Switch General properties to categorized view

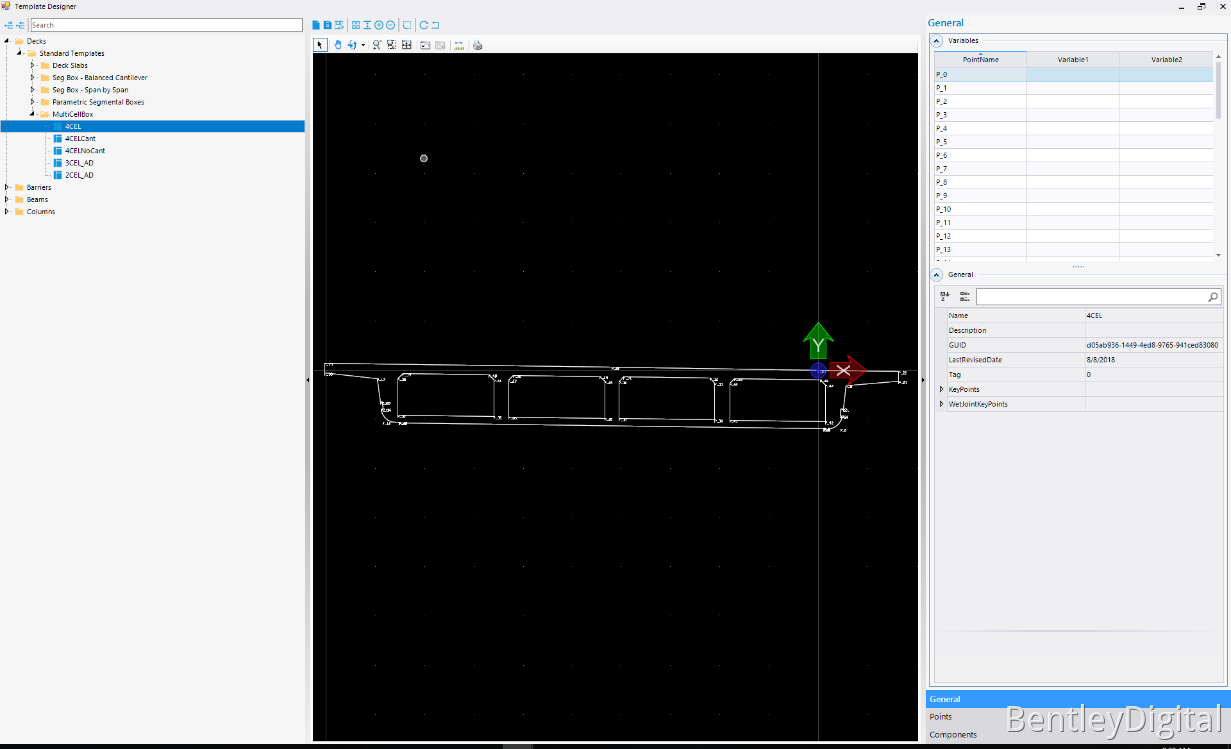pyautogui.click(x=964, y=297)
